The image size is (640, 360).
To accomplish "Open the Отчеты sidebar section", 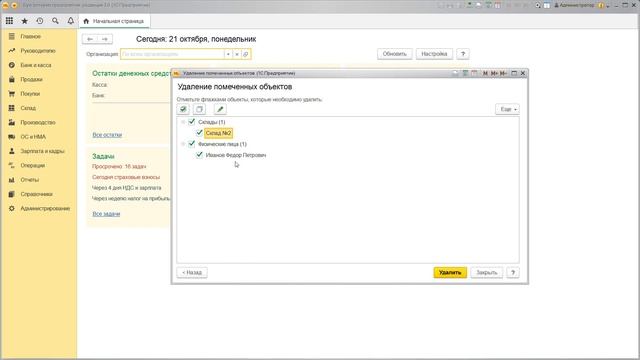I will (30, 180).
